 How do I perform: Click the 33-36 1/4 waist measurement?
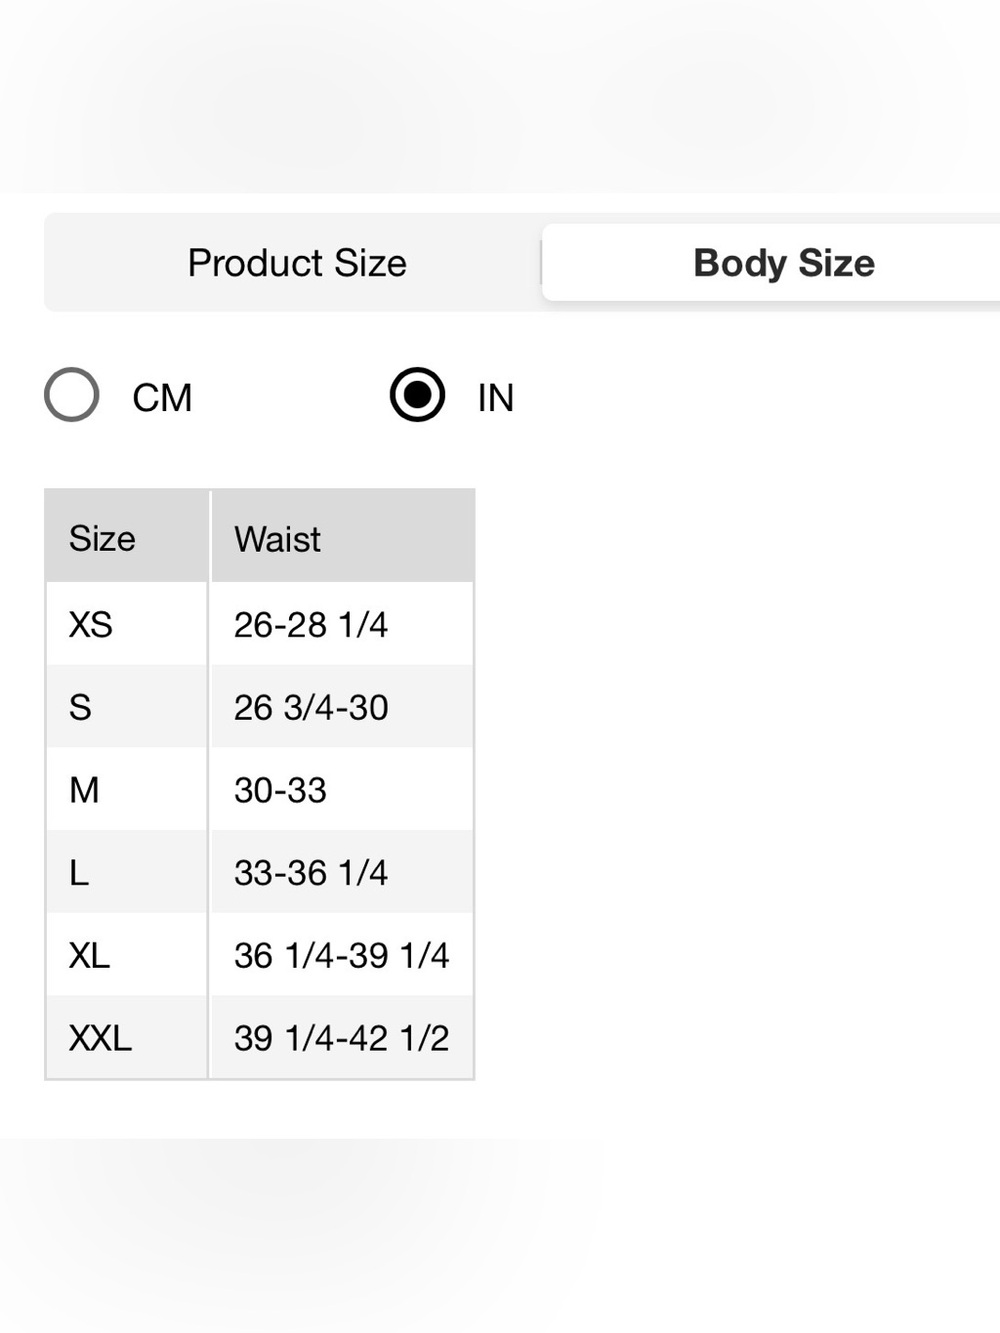coord(311,873)
